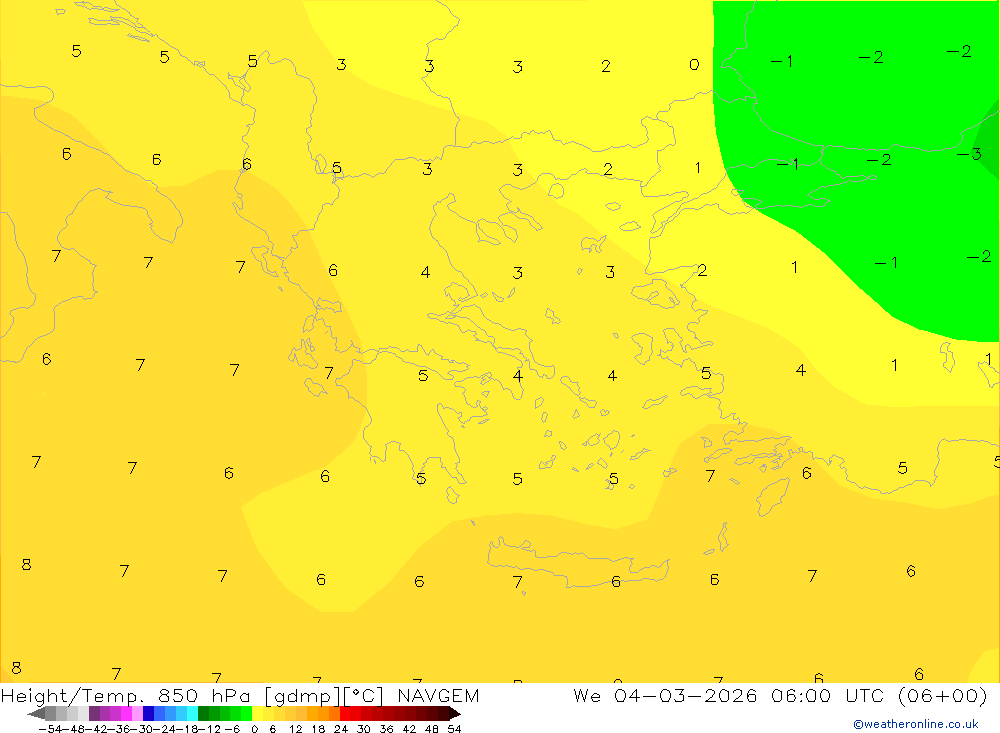Click the '42' legend scale label
The height and width of the screenshot is (733, 1000).
coord(409,729)
